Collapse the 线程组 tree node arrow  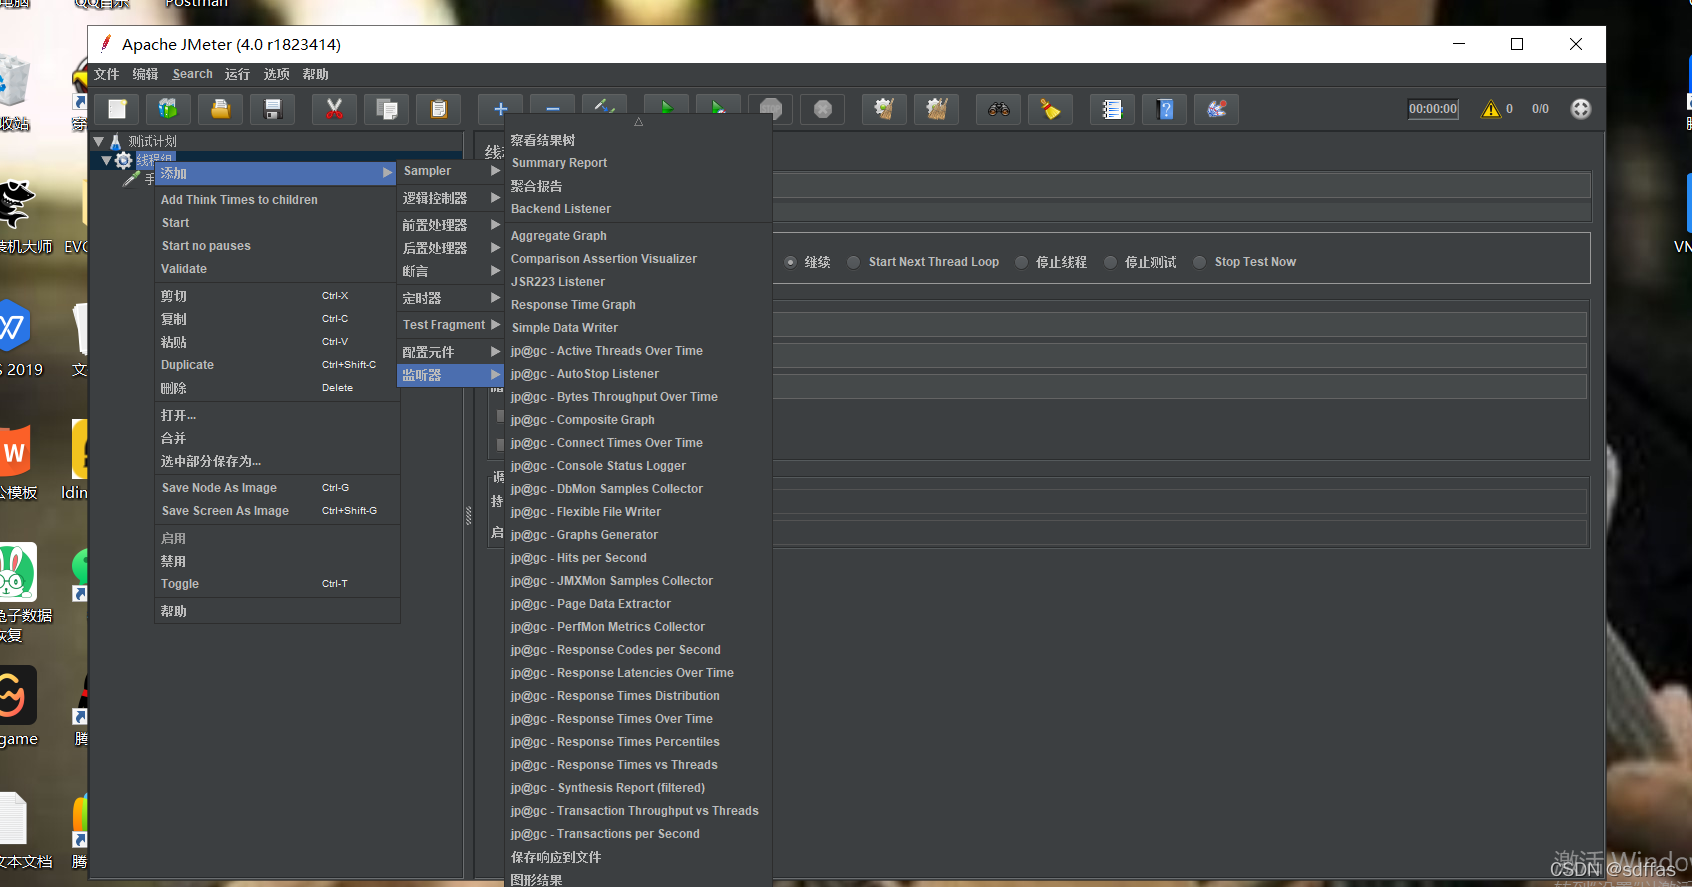click(x=107, y=160)
